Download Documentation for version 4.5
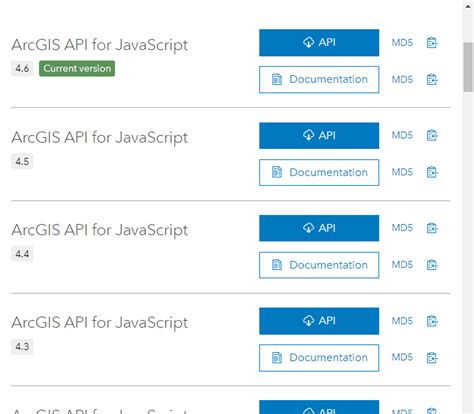474x414 pixels. 319,172
